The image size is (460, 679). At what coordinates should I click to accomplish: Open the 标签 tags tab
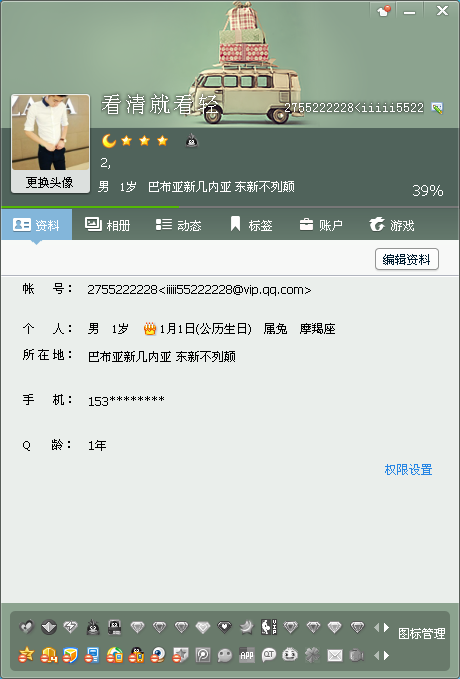[x=251, y=225]
